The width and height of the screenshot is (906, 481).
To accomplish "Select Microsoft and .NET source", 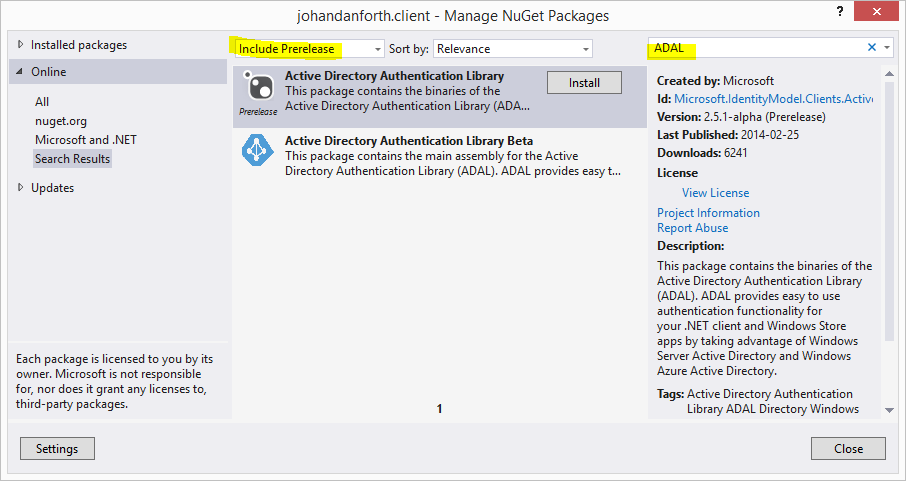I will pos(86,139).
